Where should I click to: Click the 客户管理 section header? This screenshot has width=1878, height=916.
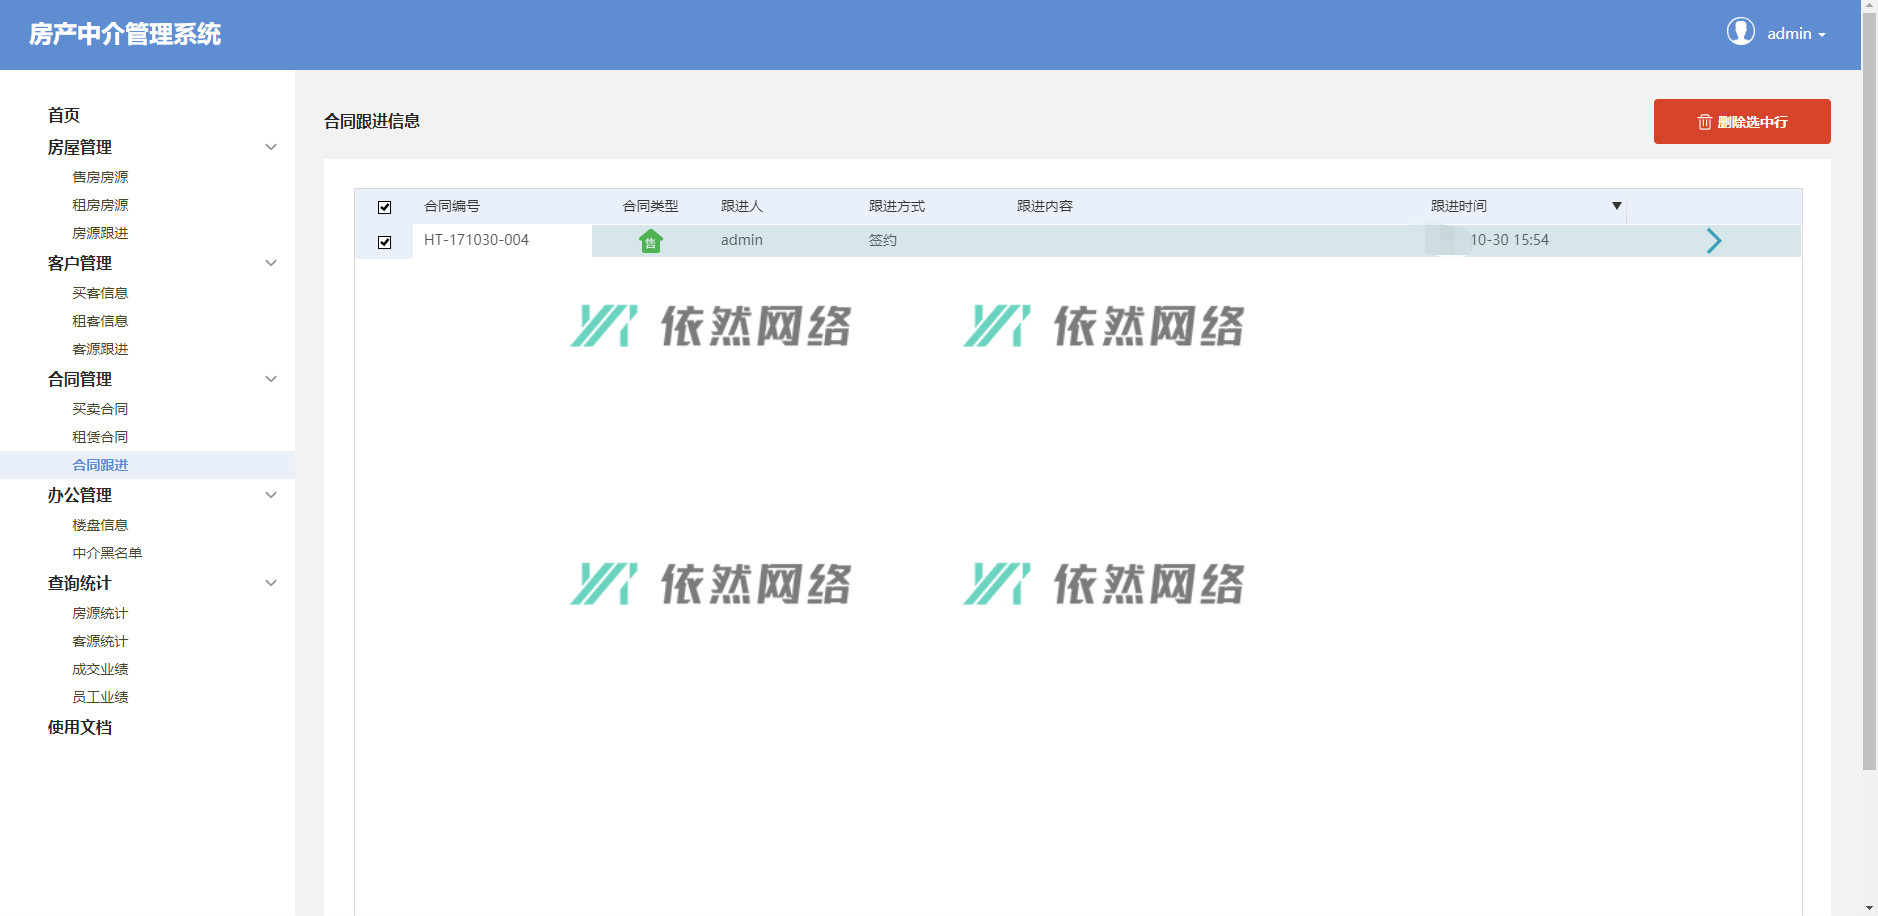point(80,263)
